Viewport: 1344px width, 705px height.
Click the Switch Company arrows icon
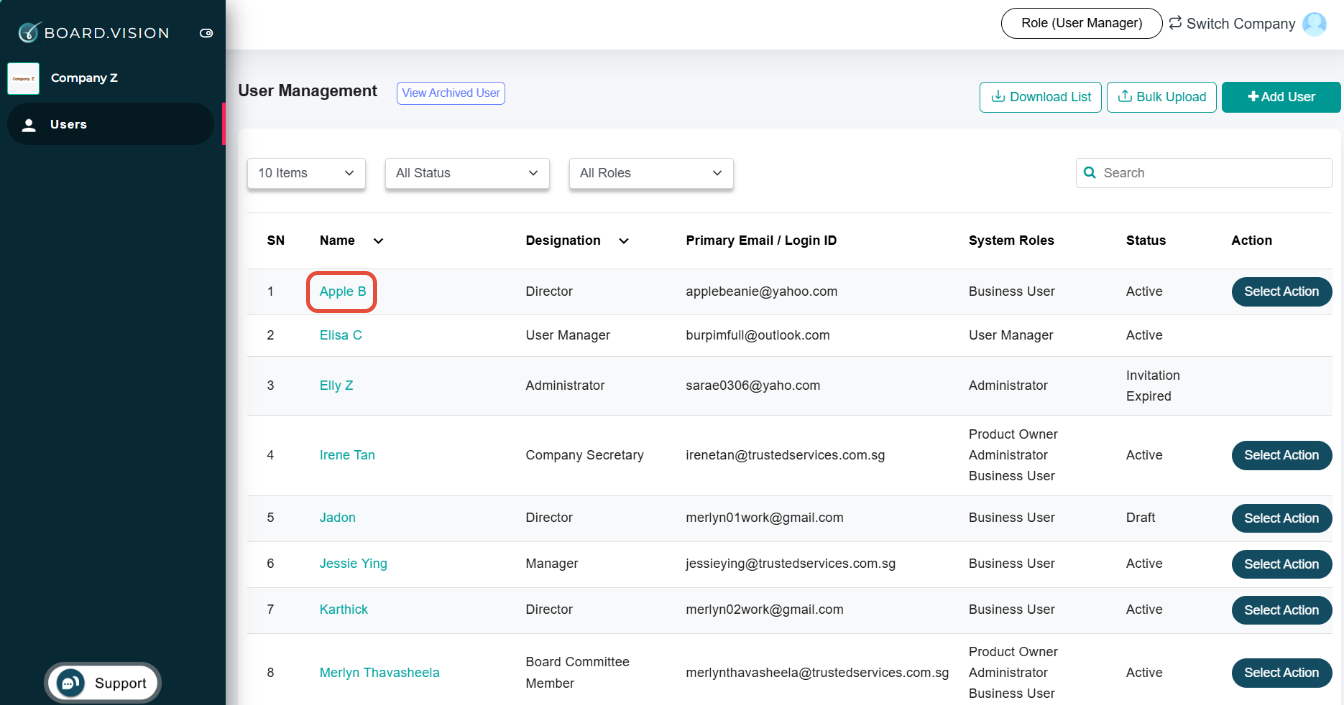[1175, 22]
